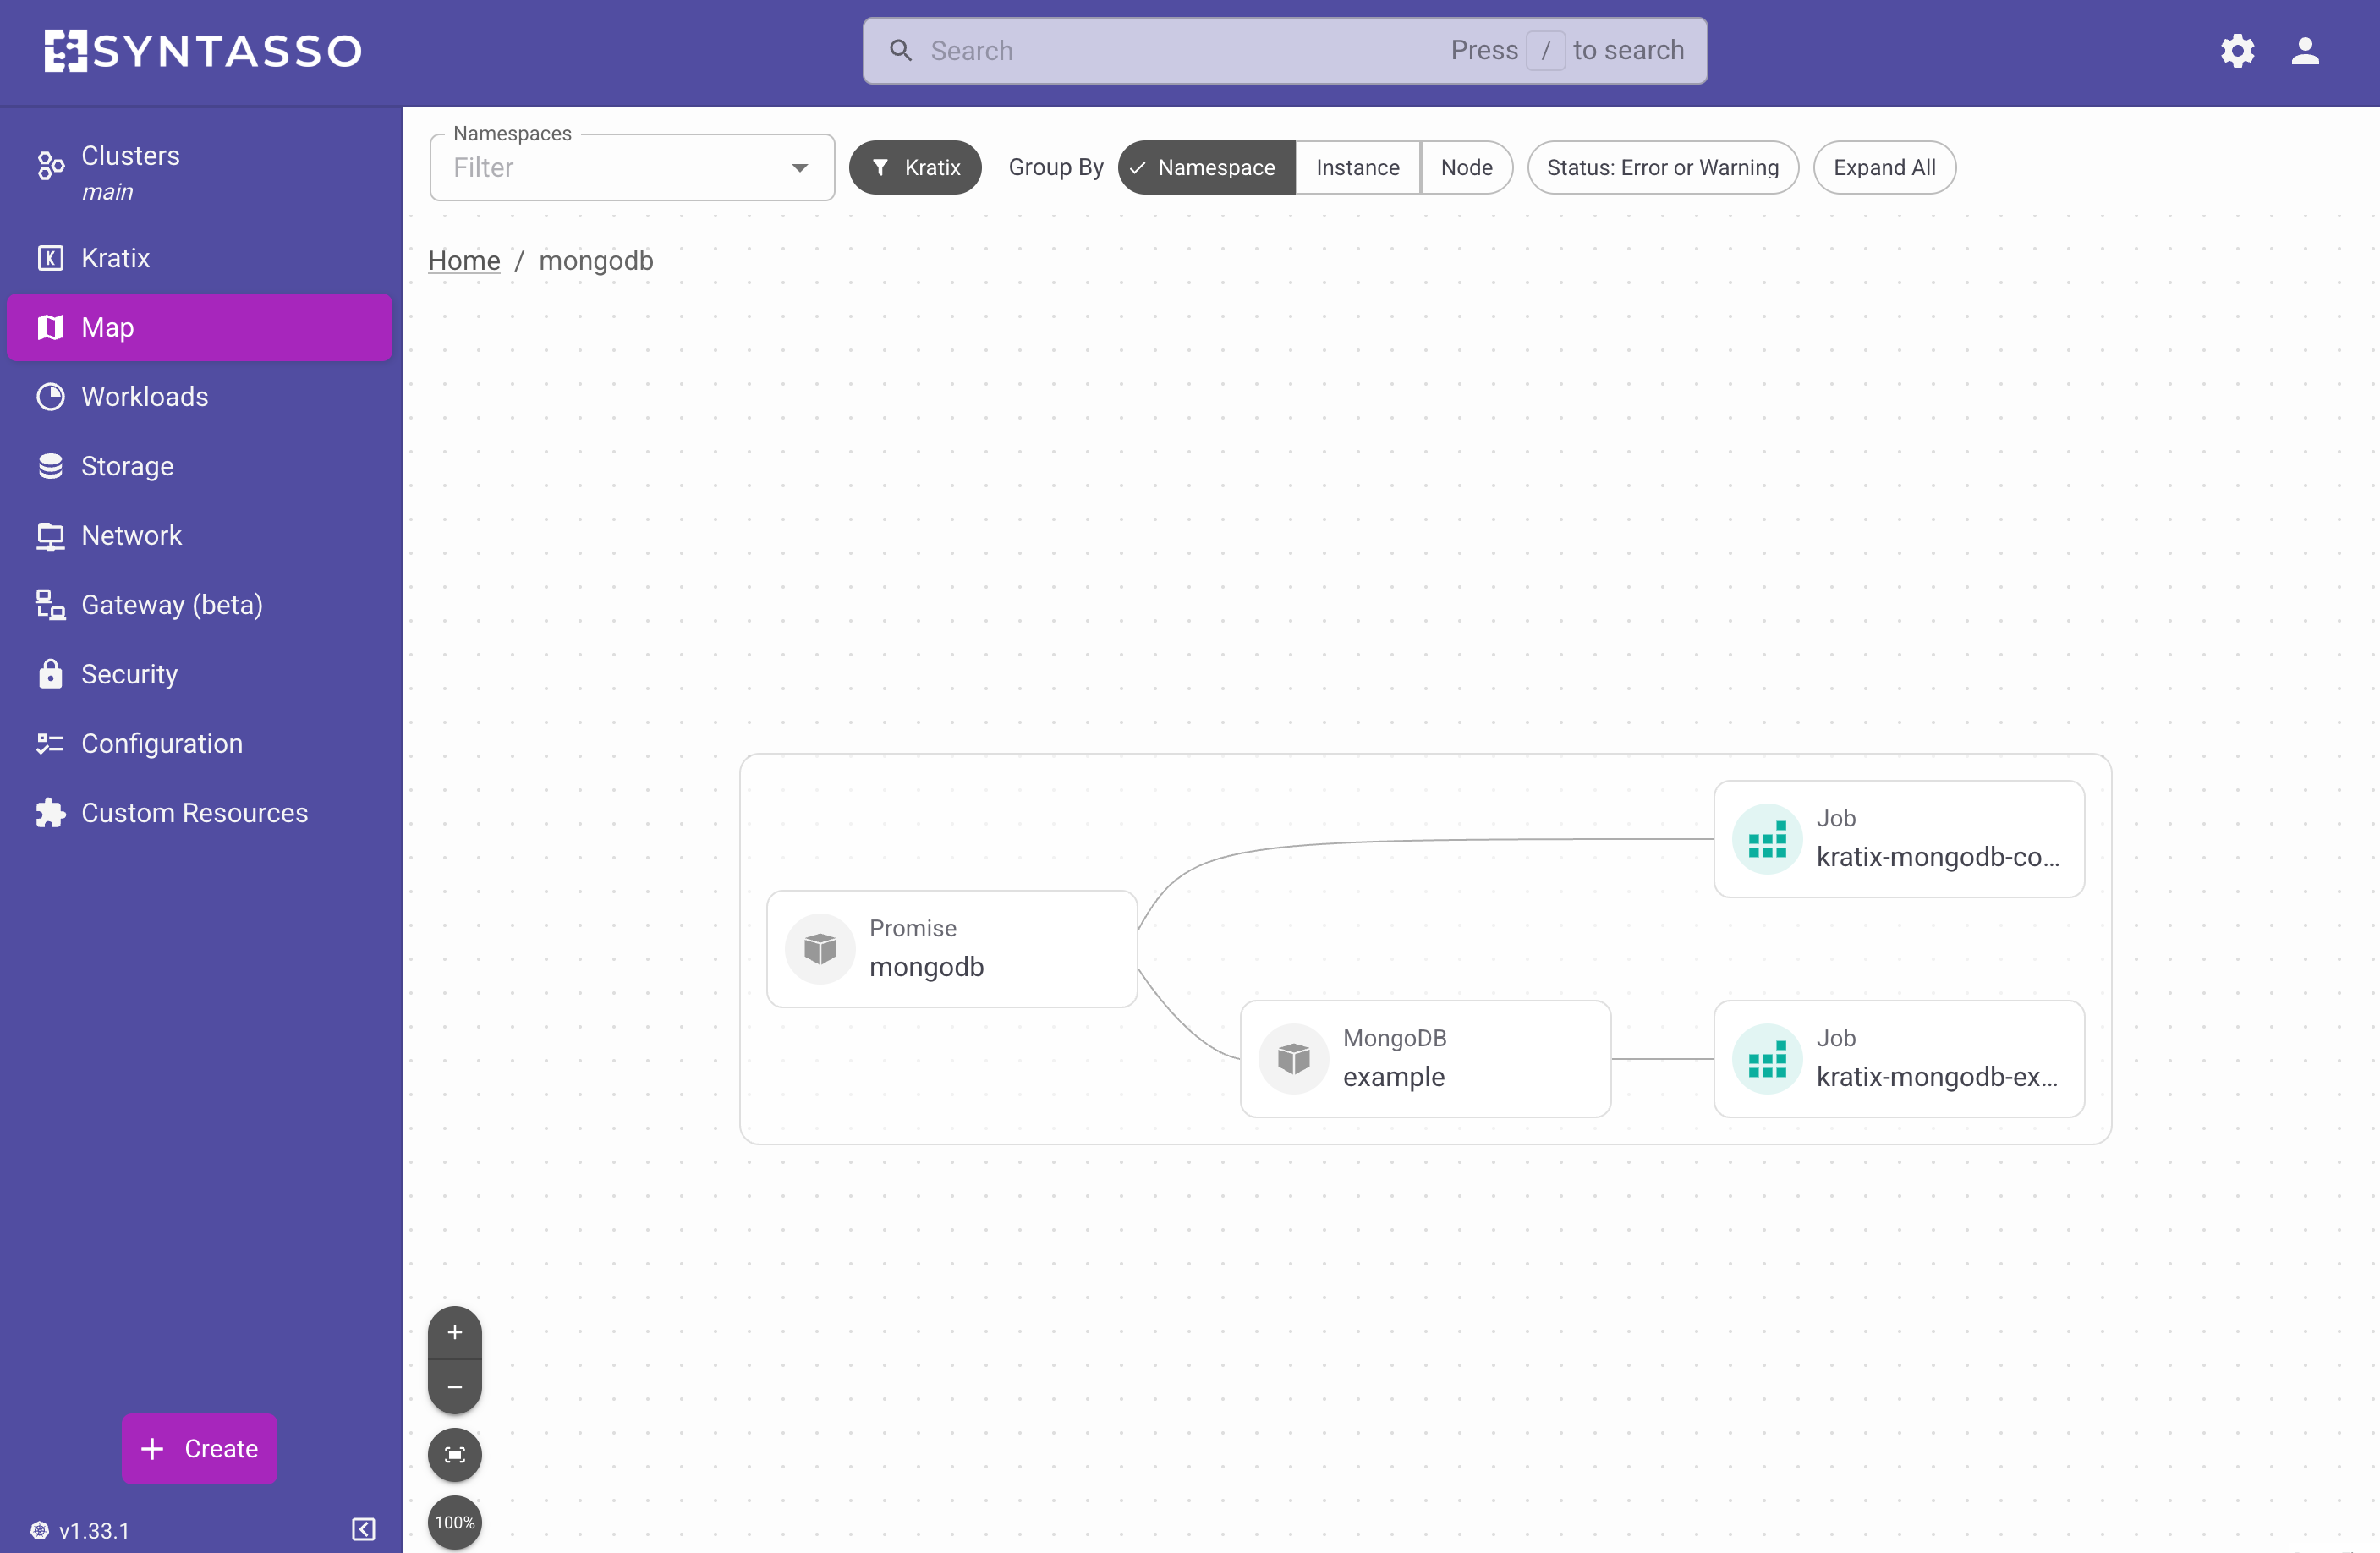Screen dimensions: 2380x1553
Task: Click the Kratix sidebar icon
Action: (51, 258)
